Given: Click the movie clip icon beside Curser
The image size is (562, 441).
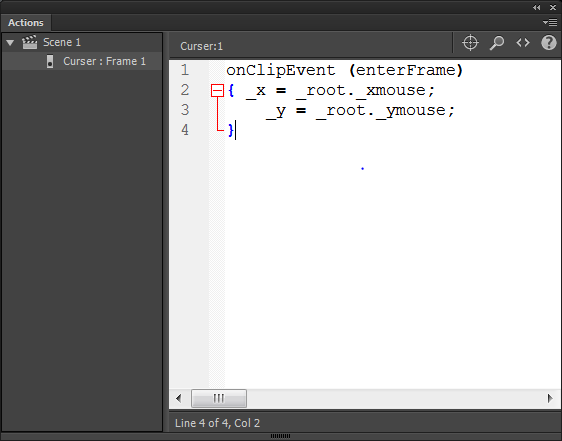Looking at the screenshot, I should [50, 61].
